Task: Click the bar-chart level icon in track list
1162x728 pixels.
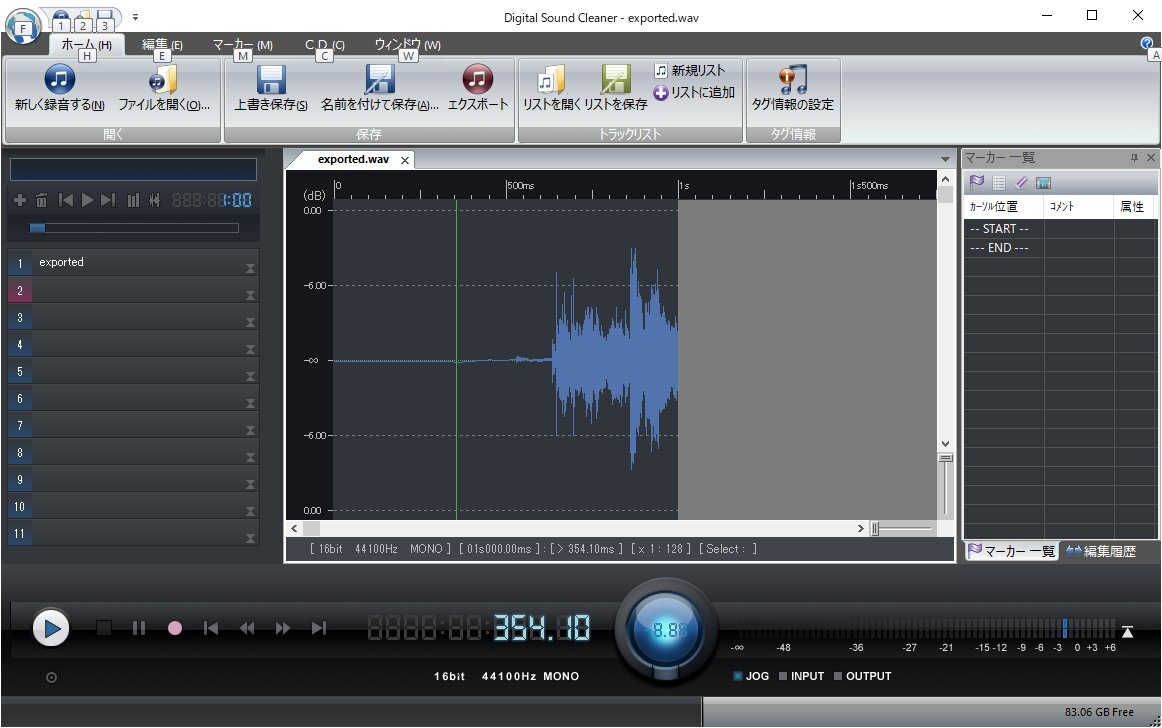Action: (133, 200)
